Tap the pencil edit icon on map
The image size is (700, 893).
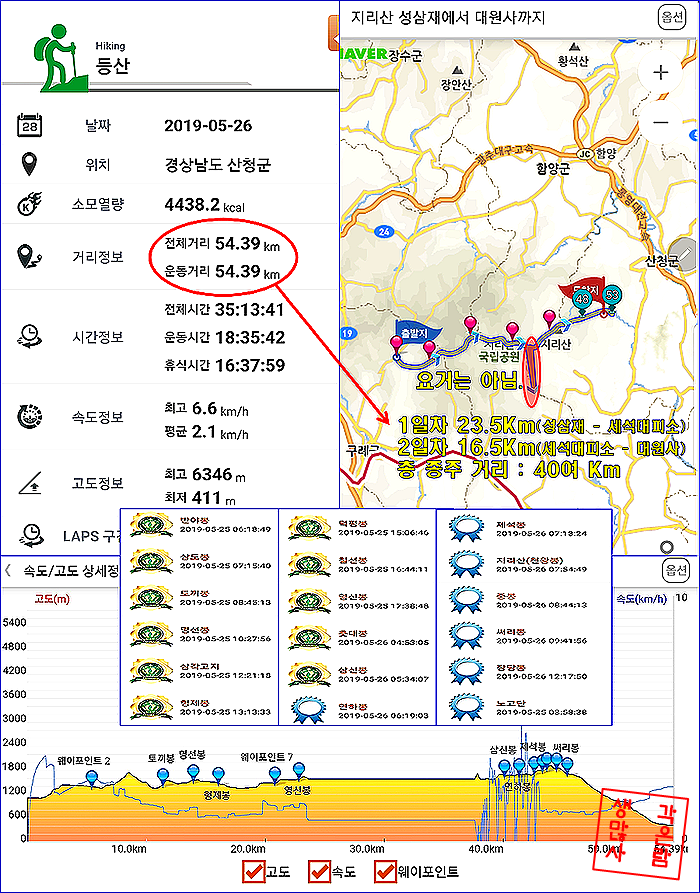(x=683, y=253)
